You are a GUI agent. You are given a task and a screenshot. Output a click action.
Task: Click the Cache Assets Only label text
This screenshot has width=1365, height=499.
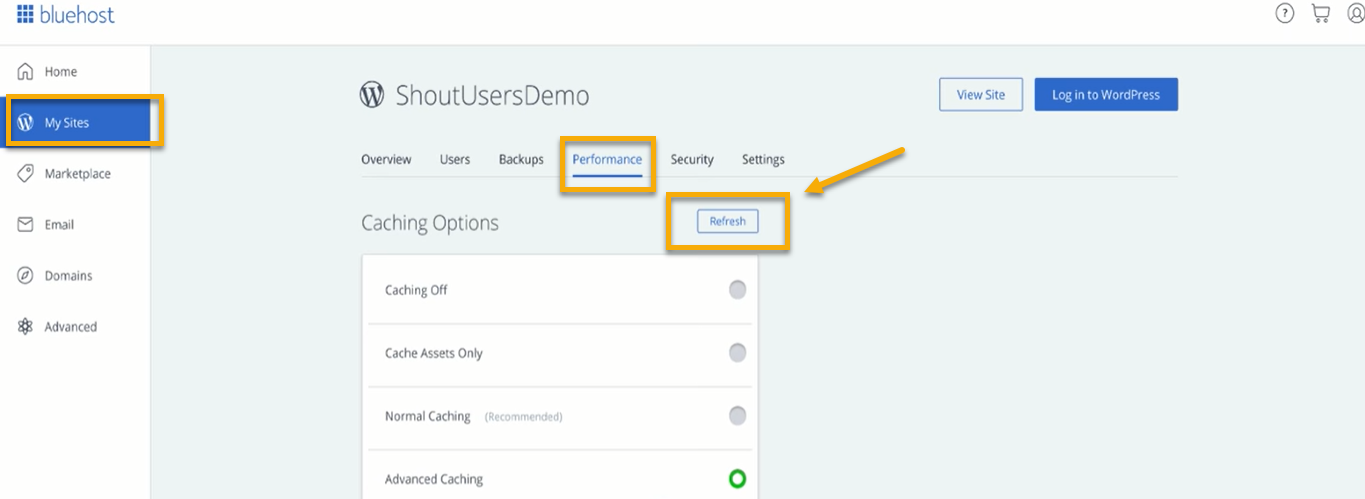click(434, 353)
